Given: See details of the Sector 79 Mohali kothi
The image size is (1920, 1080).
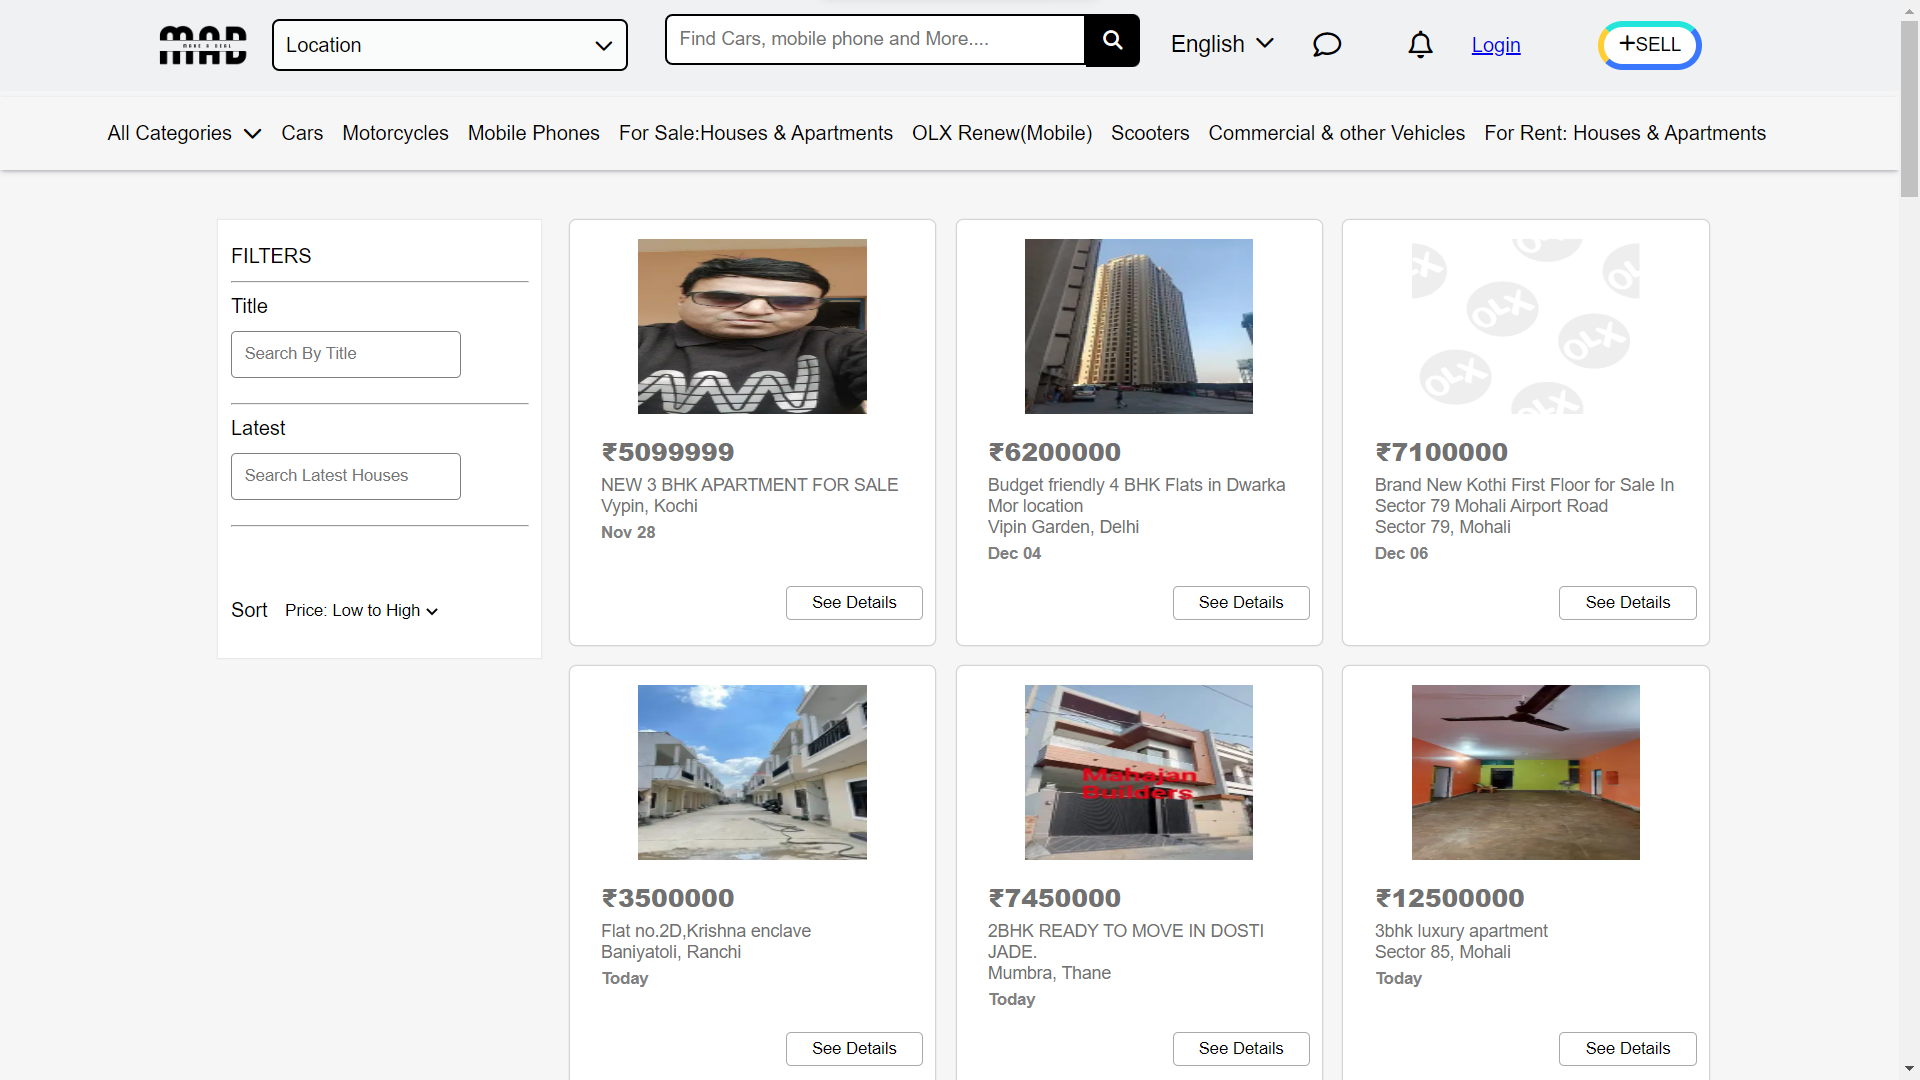Looking at the screenshot, I should coord(1626,602).
